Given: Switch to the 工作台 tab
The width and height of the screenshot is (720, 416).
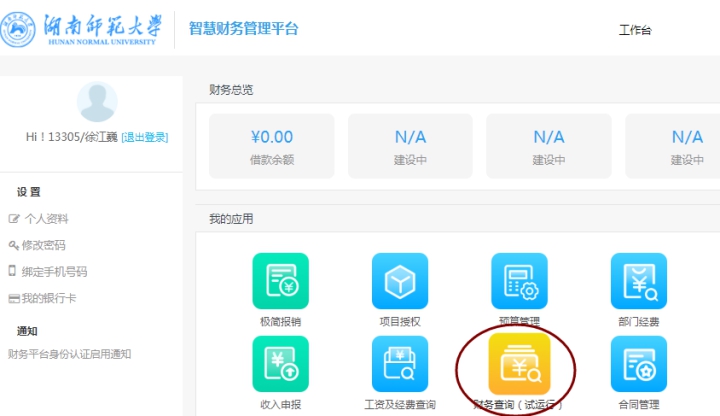Looking at the screenshot, I should tap(635, 31).
